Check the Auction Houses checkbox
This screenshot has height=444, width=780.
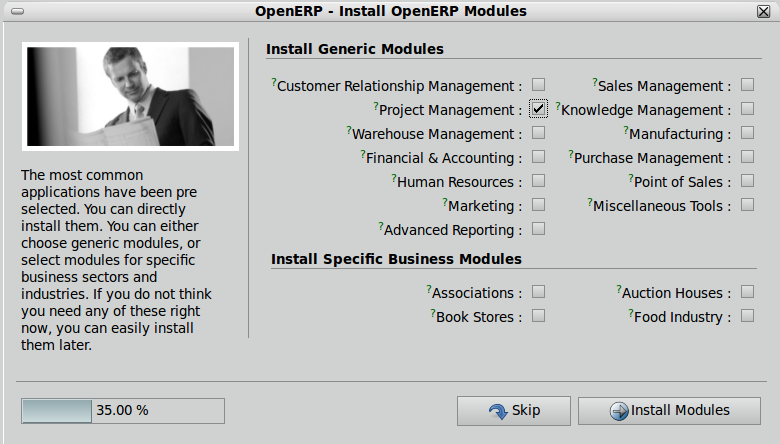(x=747, y=292)
